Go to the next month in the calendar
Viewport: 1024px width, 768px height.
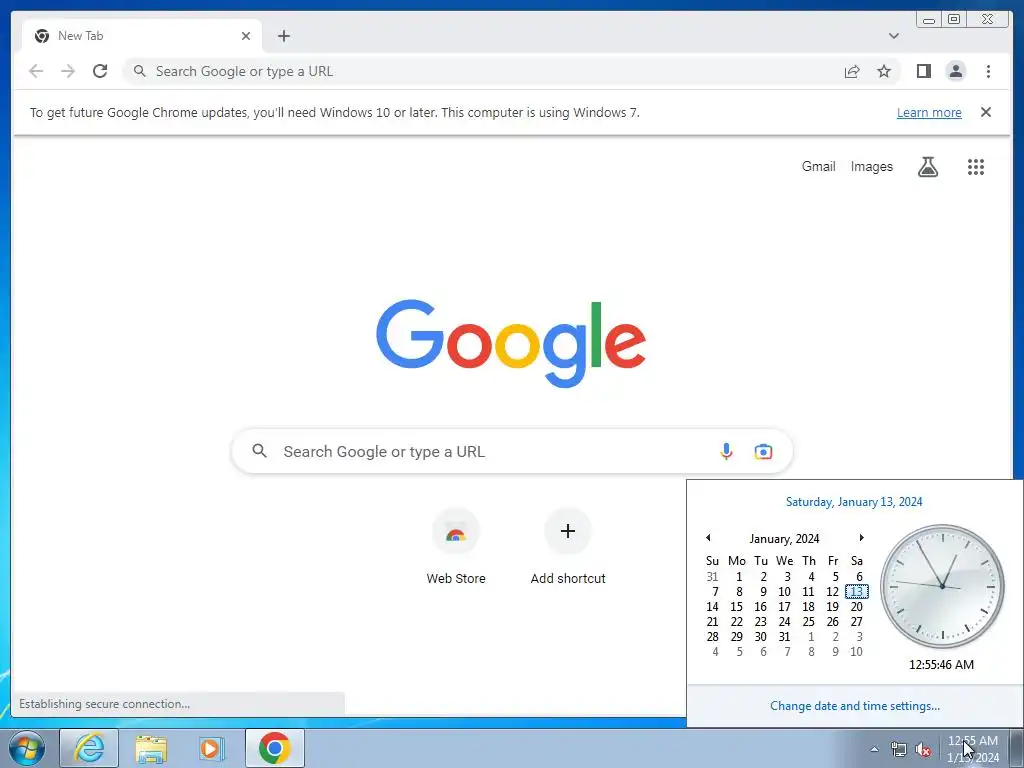tap(861, 537)
